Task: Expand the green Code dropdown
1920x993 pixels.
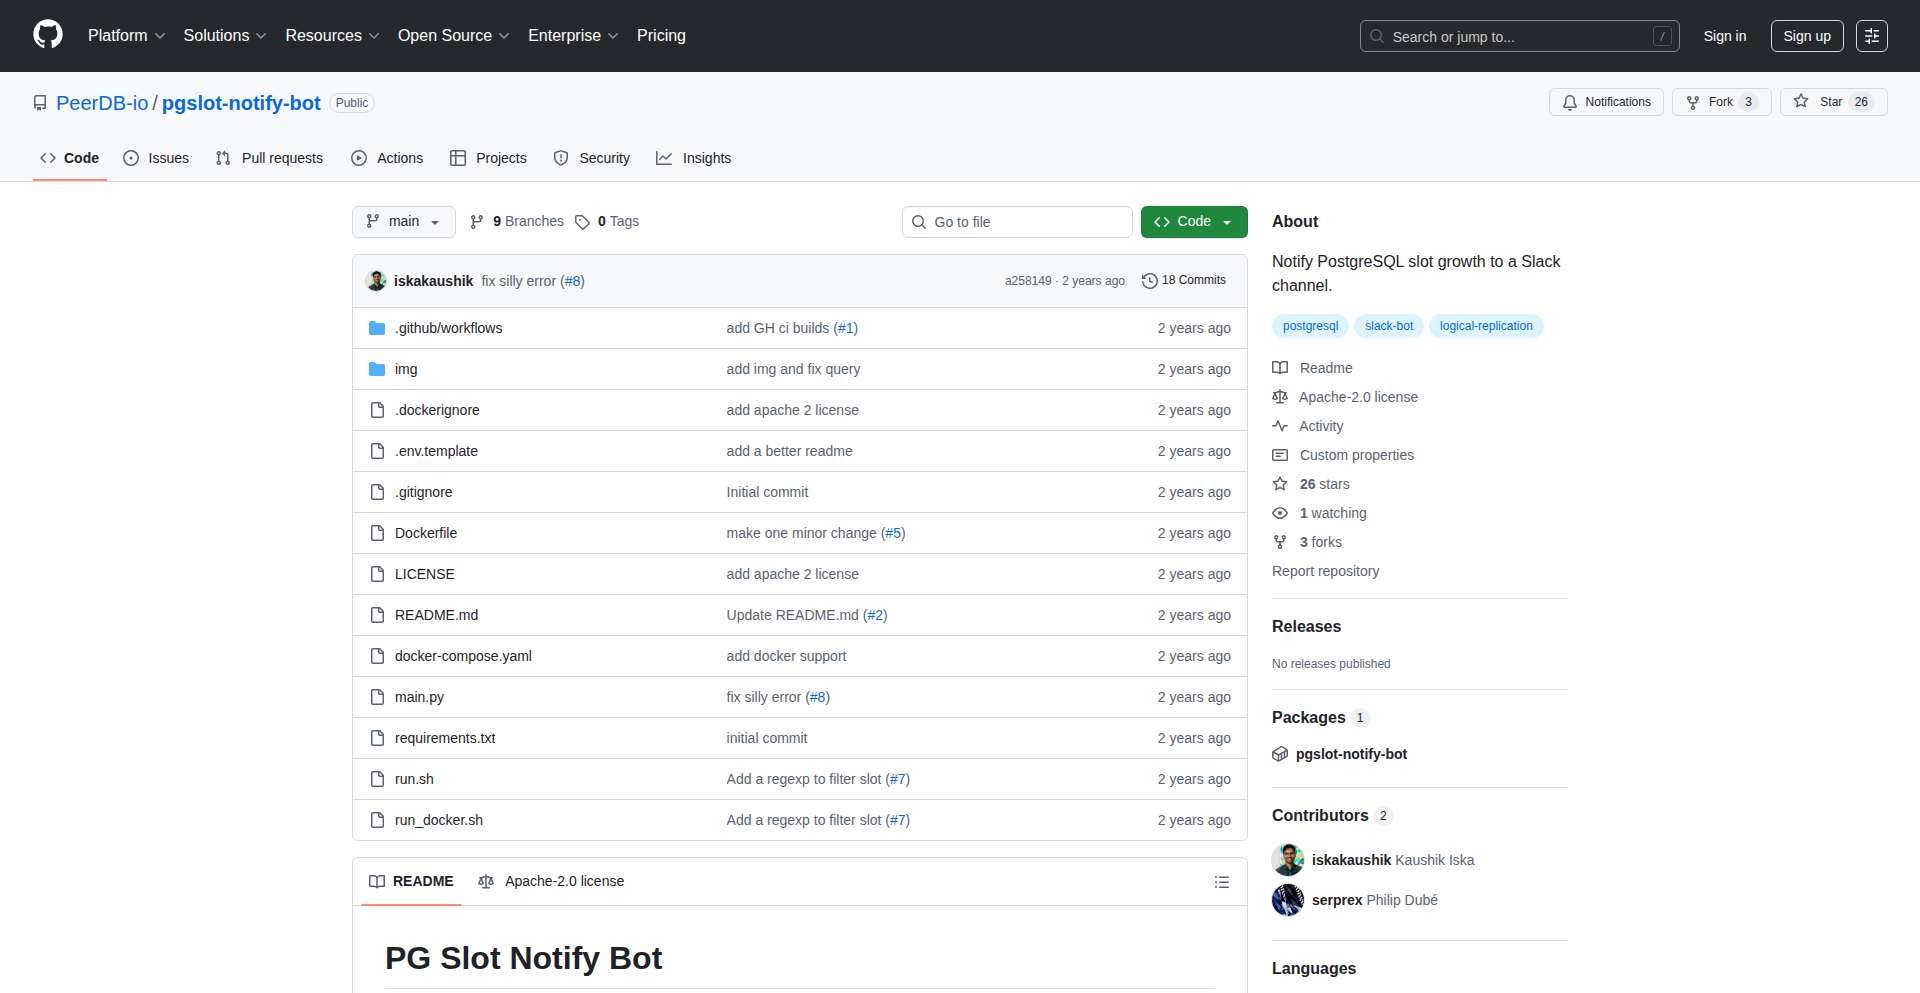Action: [1193, 221]
